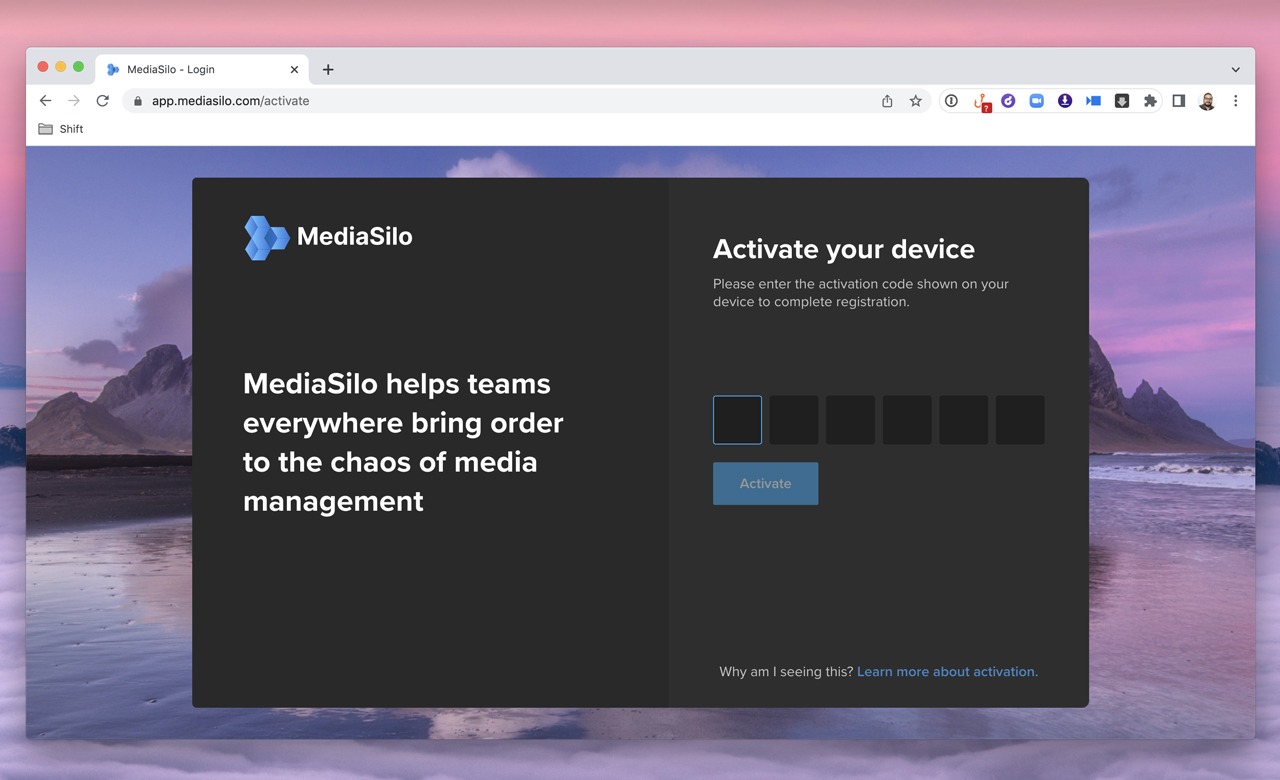1280x780 pixels.
Task: Click the padlock icon in the address bar
Action: pyautogui.click(x=136, y=100)
